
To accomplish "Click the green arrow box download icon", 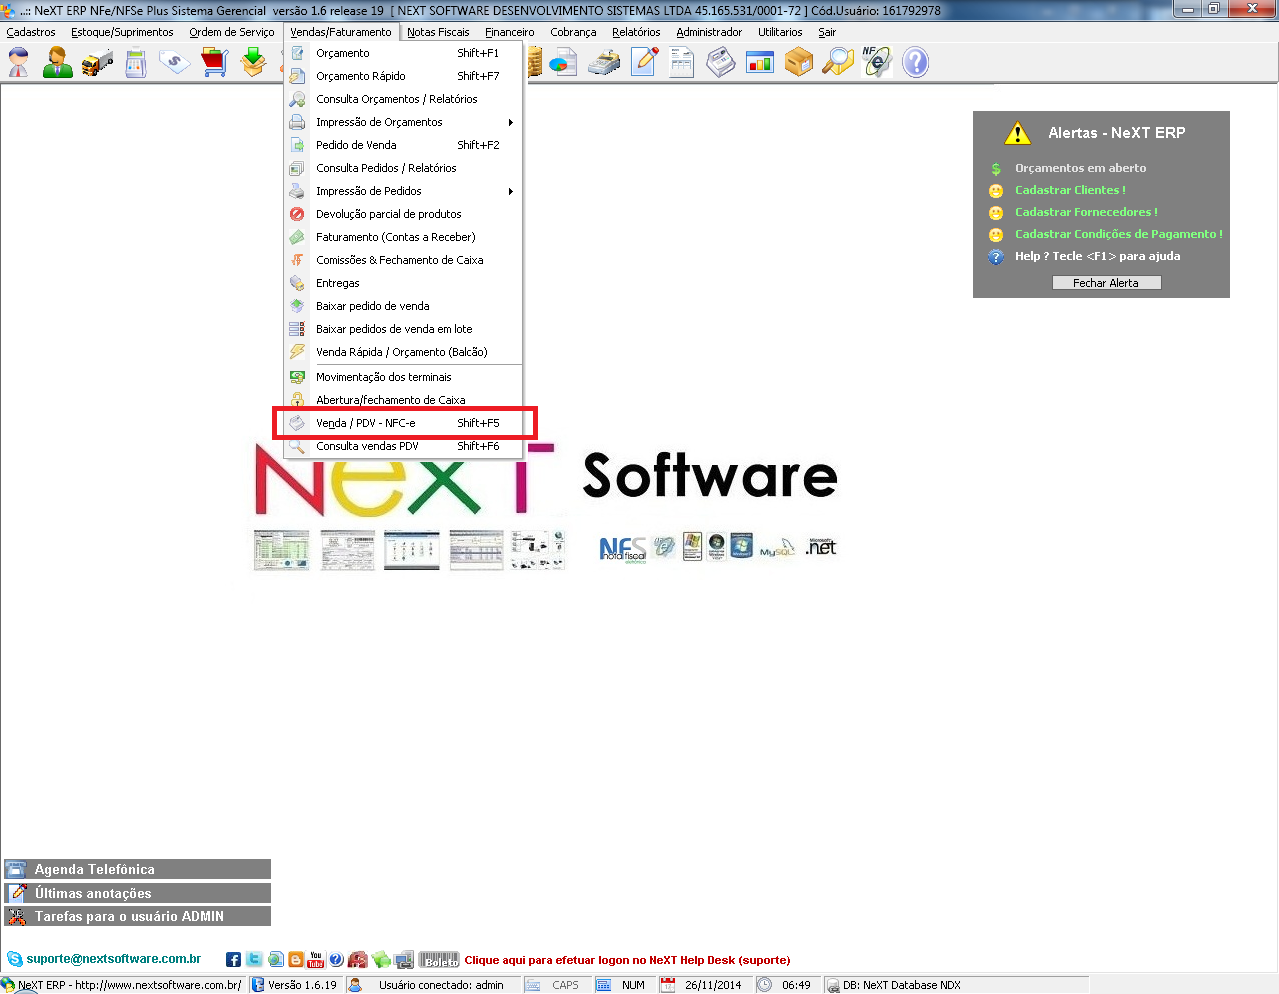I will click(253, 63).
